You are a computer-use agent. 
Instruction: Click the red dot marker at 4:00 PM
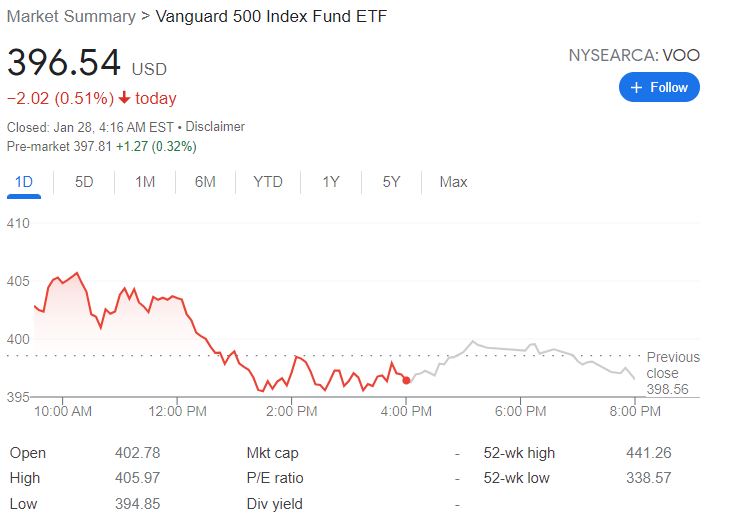pyautogui.click(x=406, y=380)
